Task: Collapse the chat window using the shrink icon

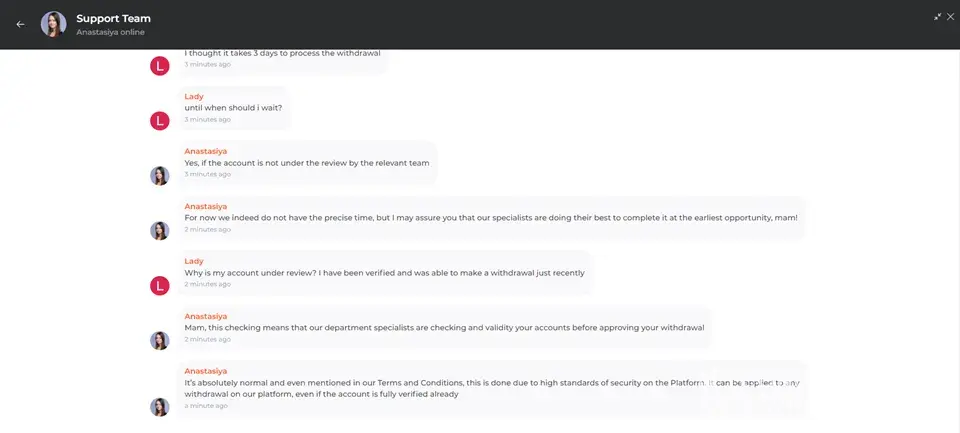Action: pos(938,17)
